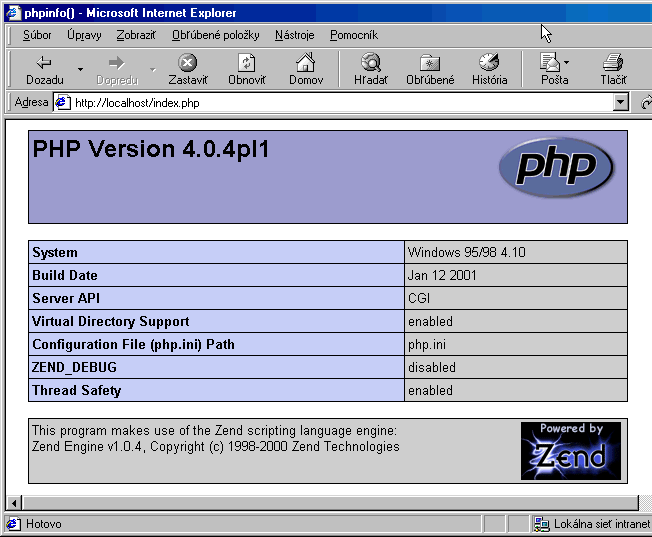Click the Jan 12 2001 value

click(442, 275)
